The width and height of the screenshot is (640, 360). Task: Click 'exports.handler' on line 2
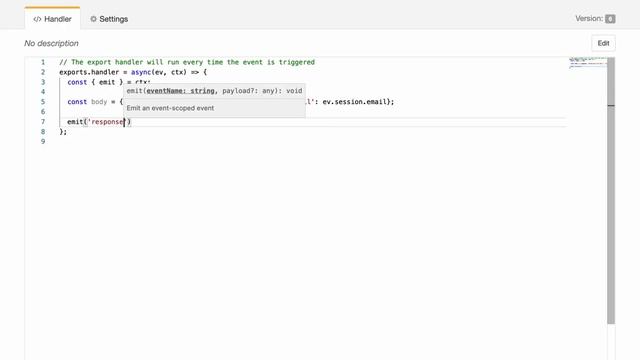89,72
